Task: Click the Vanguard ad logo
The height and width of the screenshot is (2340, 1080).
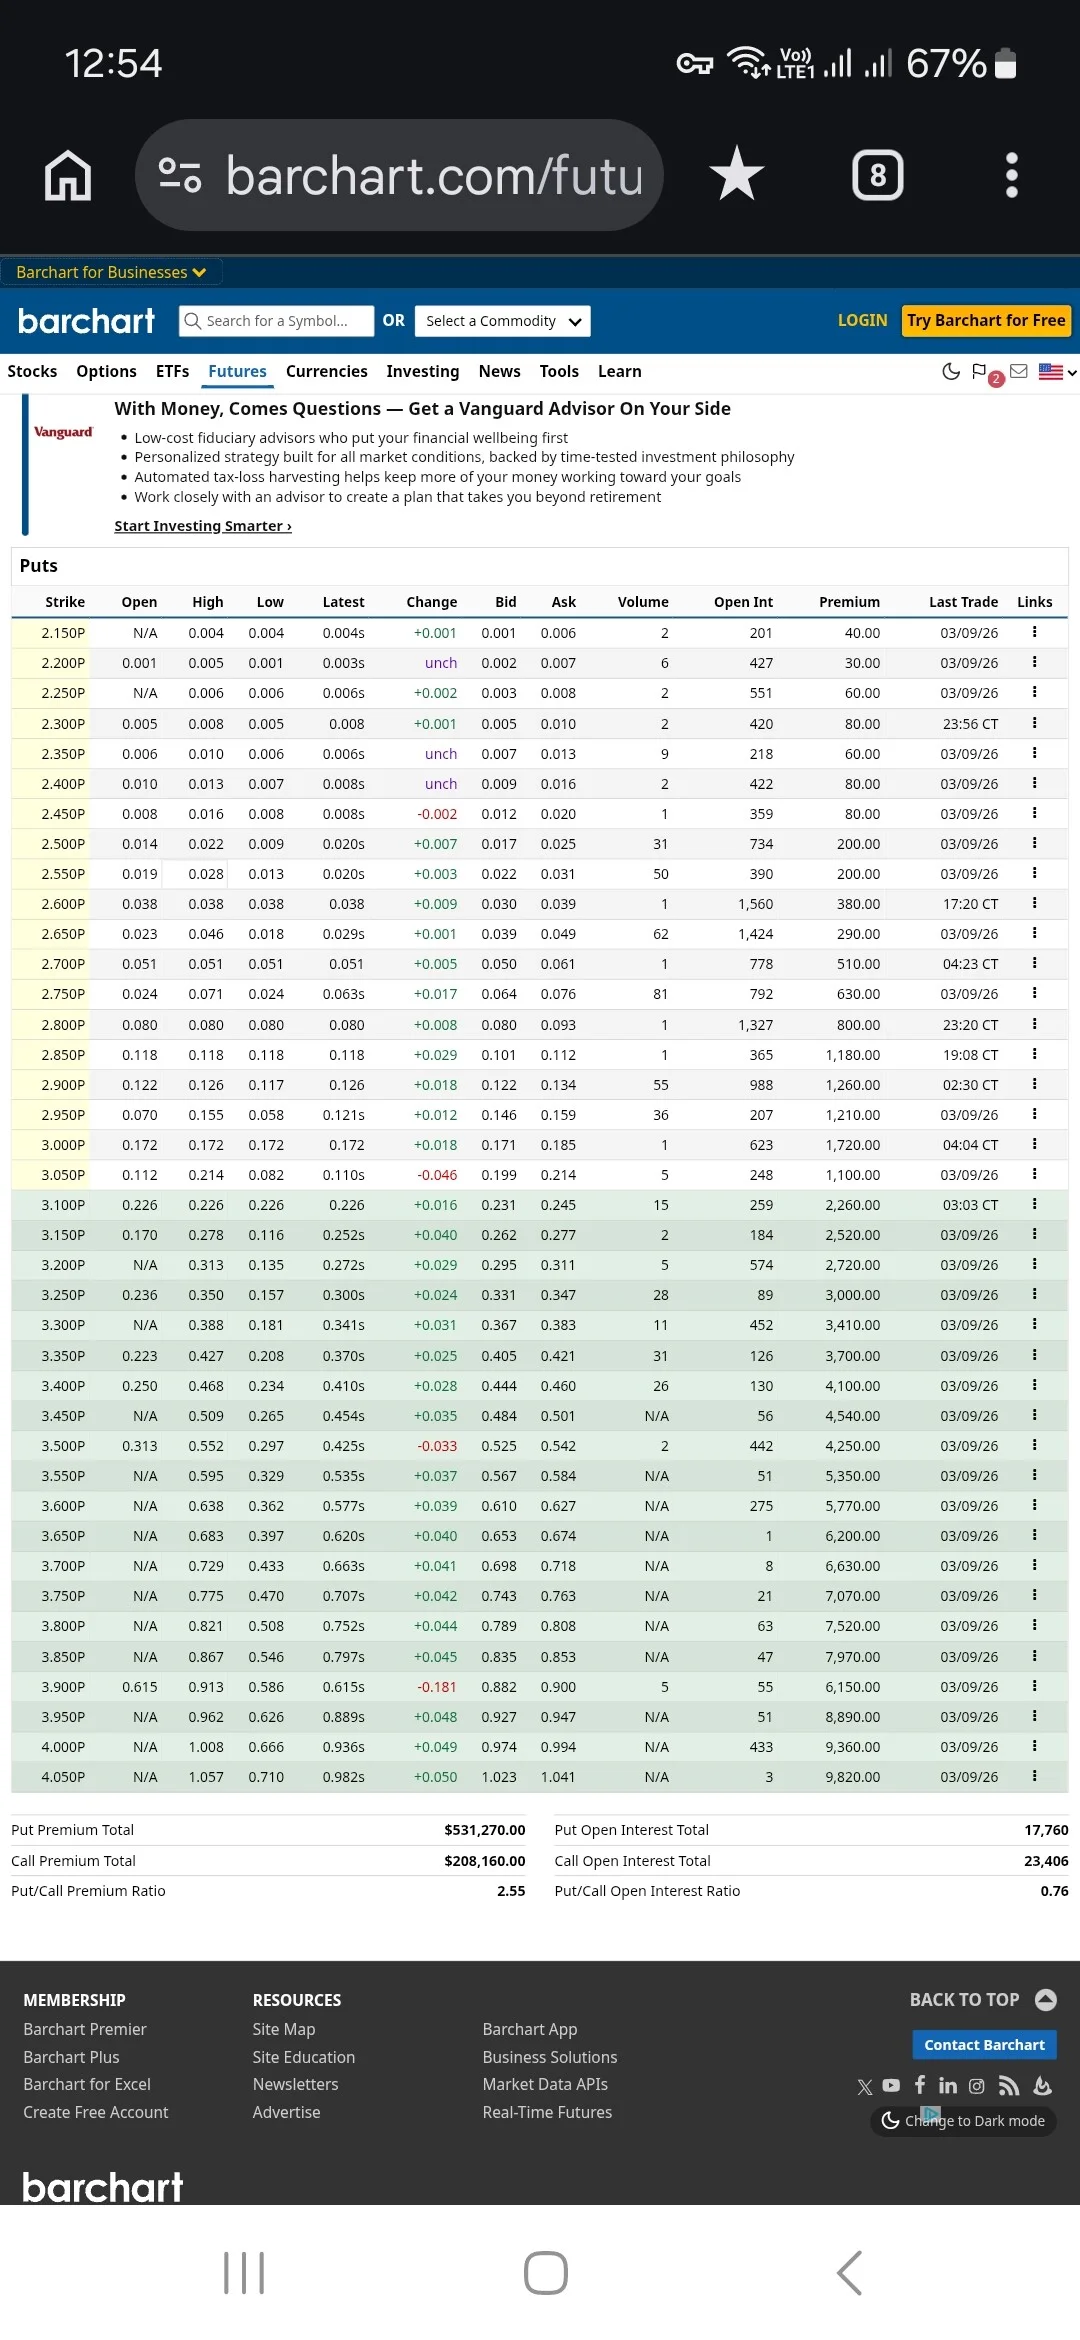Action: (63, 432)
